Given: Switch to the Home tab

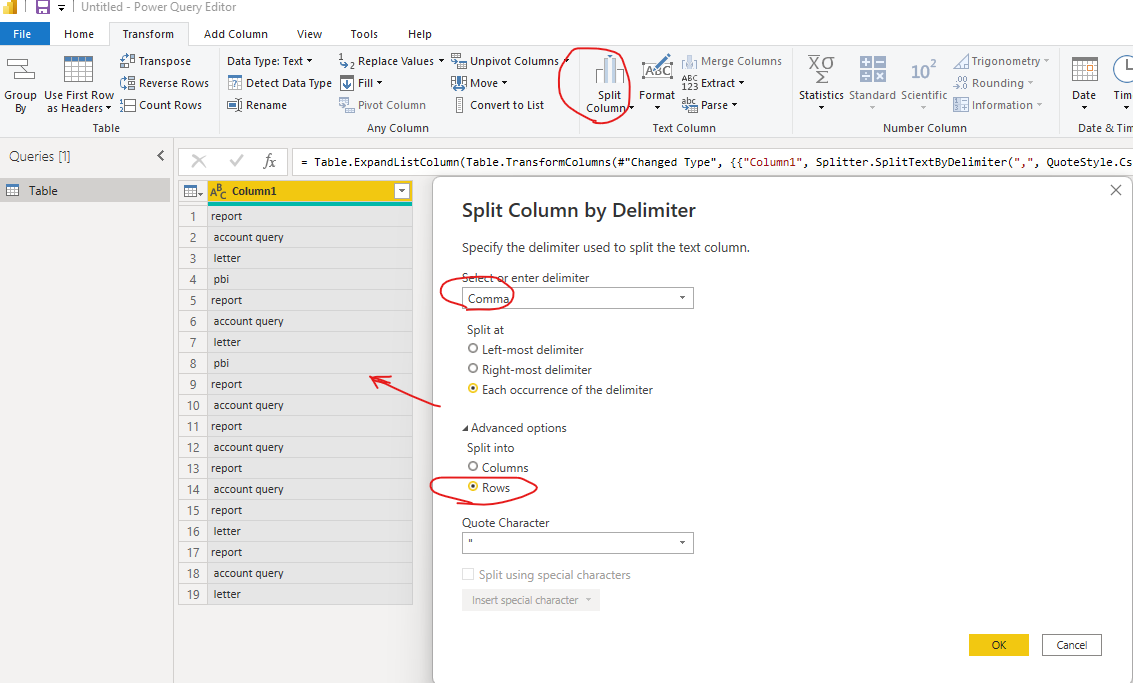Looking at the screenshot, I should pos(79,34).
